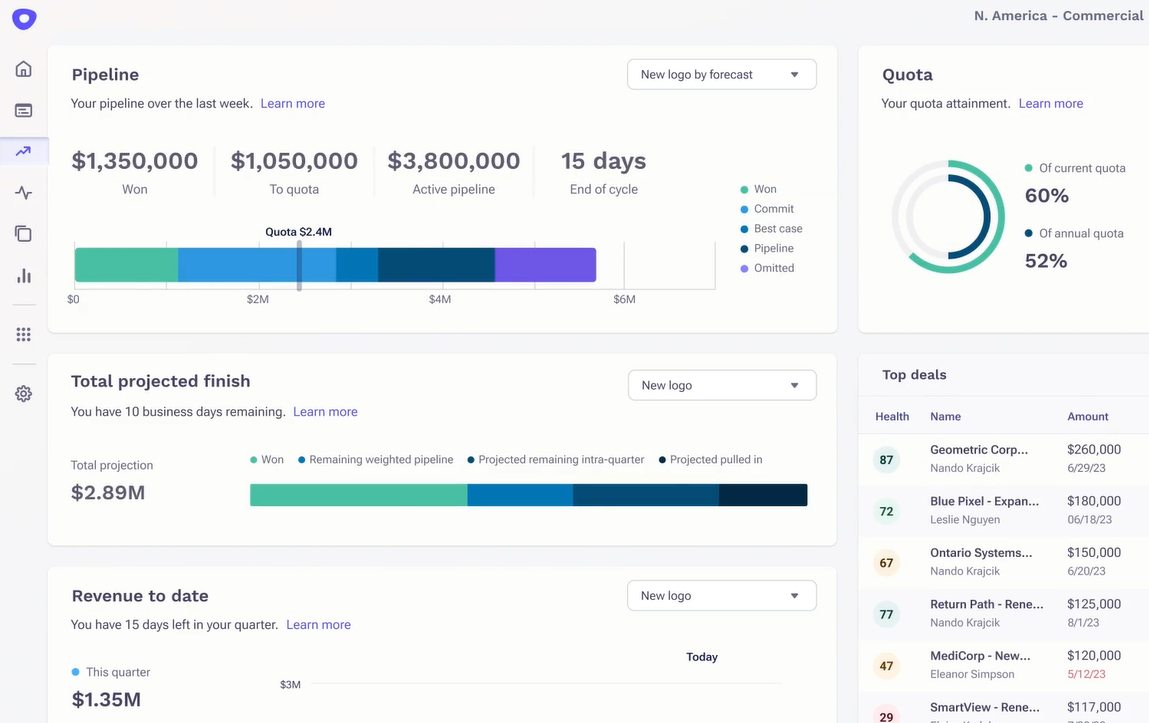Click the Of current quota legend
This screenshot has height=723, width=1149.
click(x=1075, y=168)
